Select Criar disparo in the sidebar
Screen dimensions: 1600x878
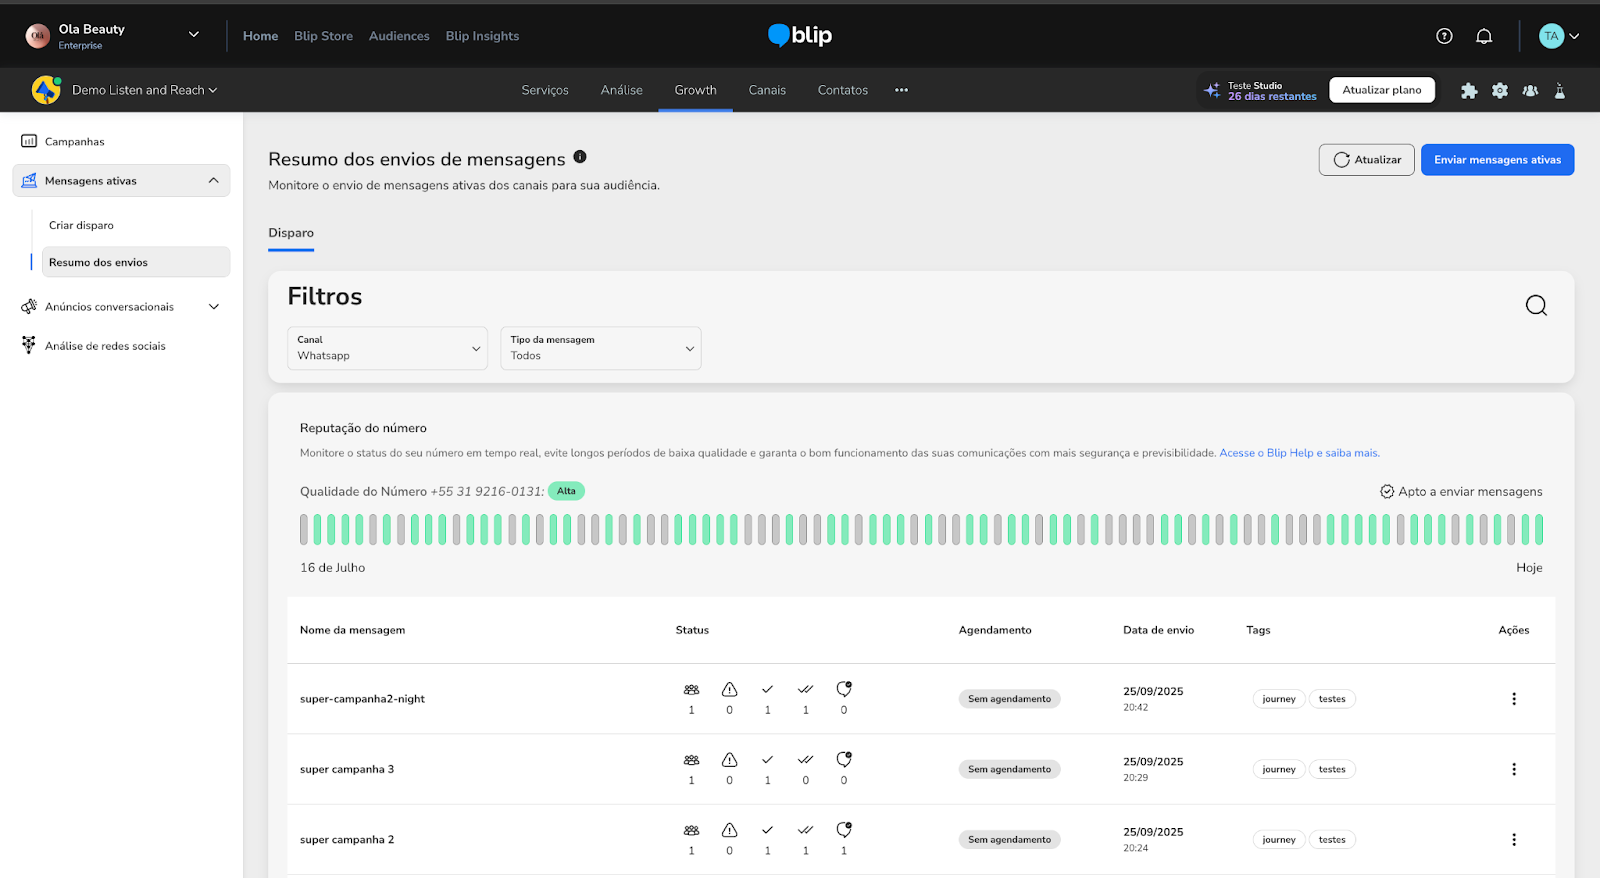[x=82, y=226]
